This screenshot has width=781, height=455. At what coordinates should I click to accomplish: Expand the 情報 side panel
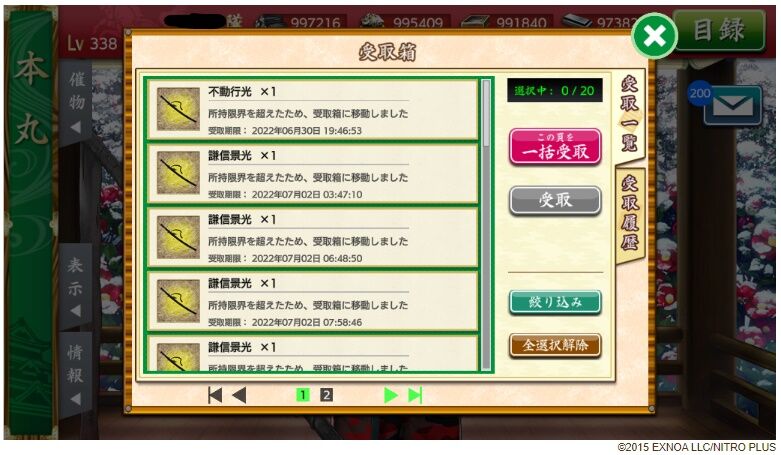click(76, 374)
